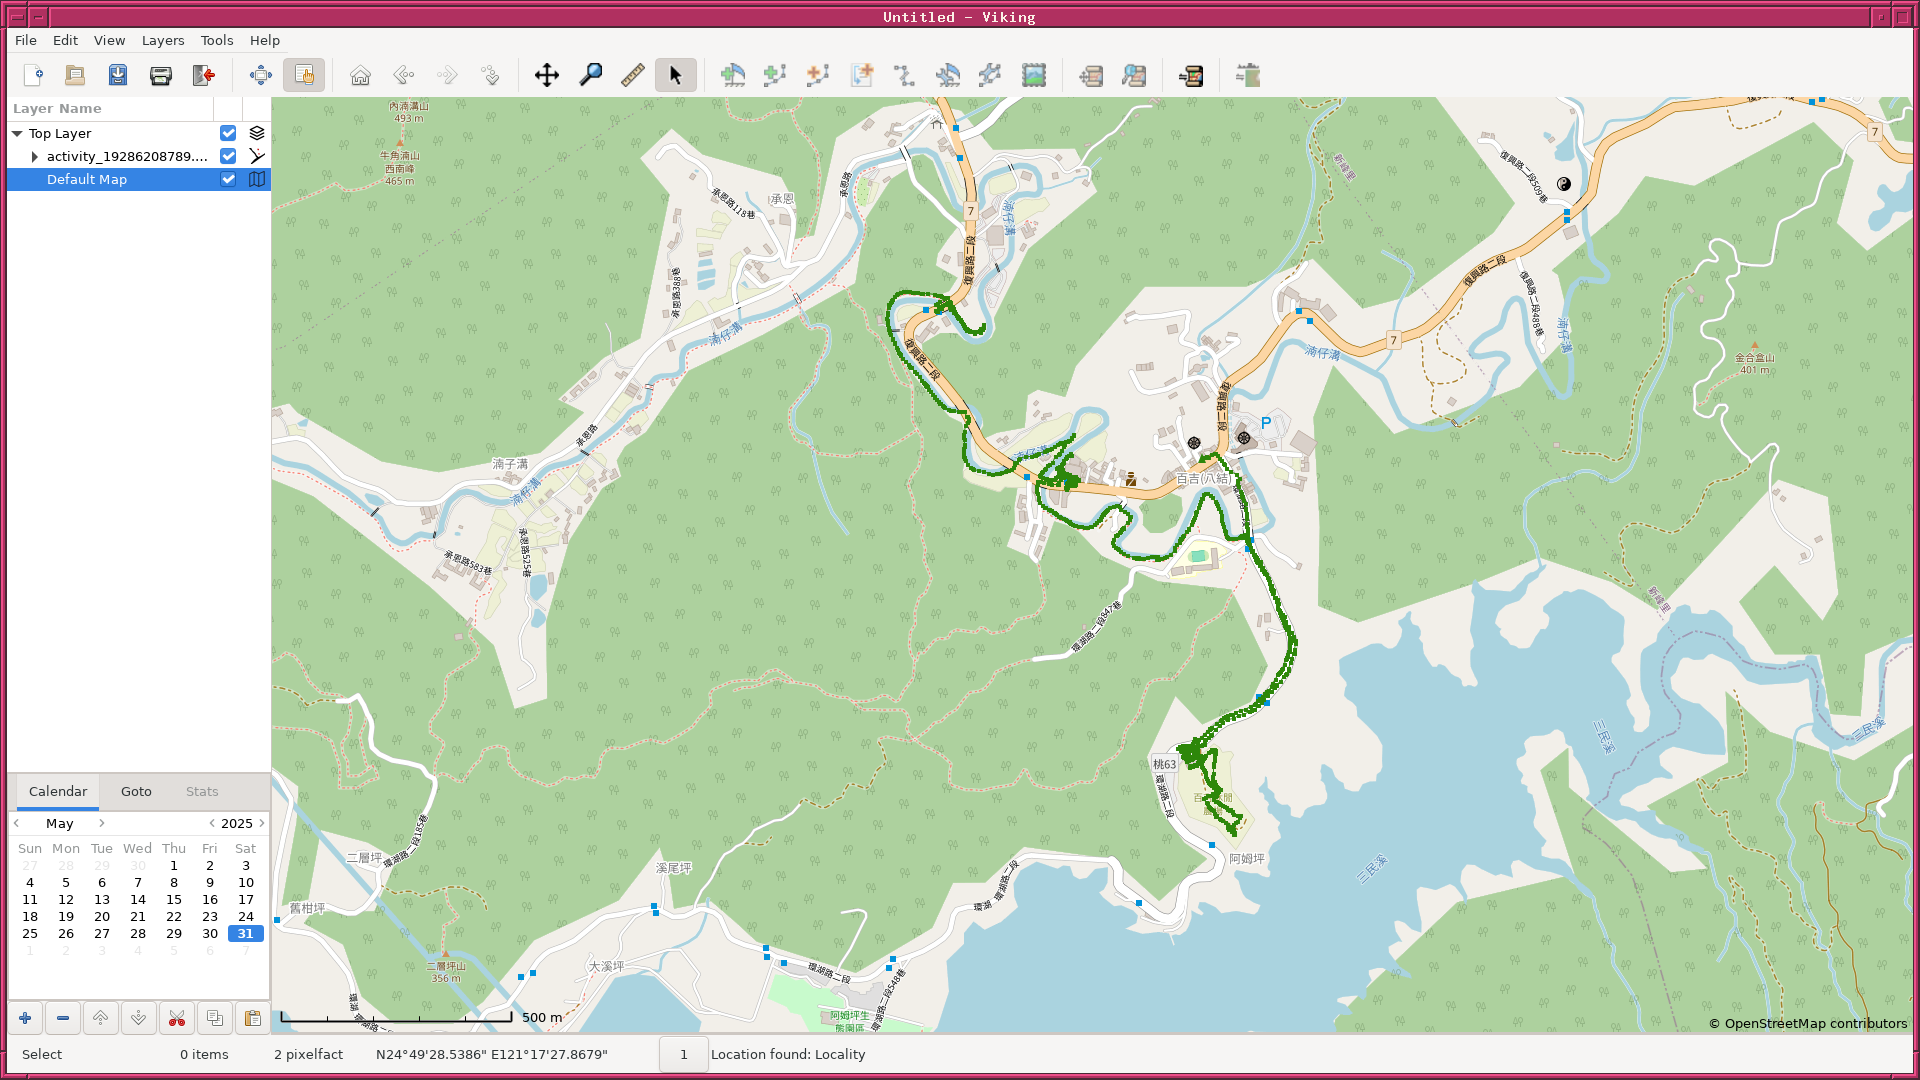
Task: Select May 15 in the calendar
Action: 174,899
